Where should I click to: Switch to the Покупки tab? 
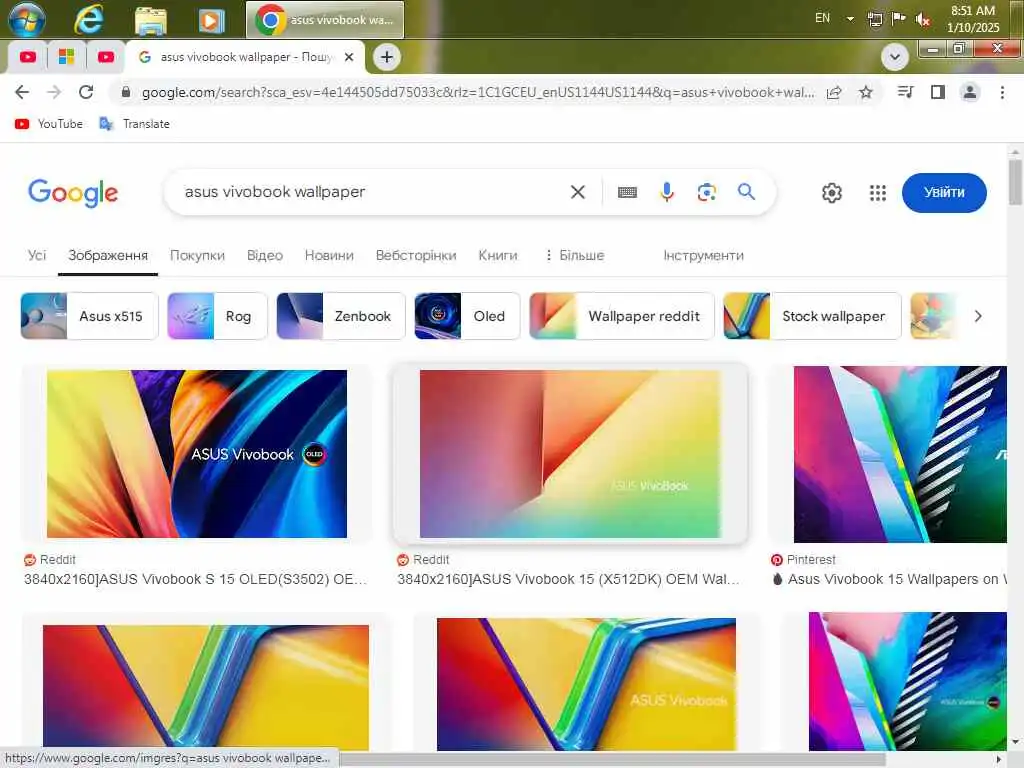click(x=197, y=255)
